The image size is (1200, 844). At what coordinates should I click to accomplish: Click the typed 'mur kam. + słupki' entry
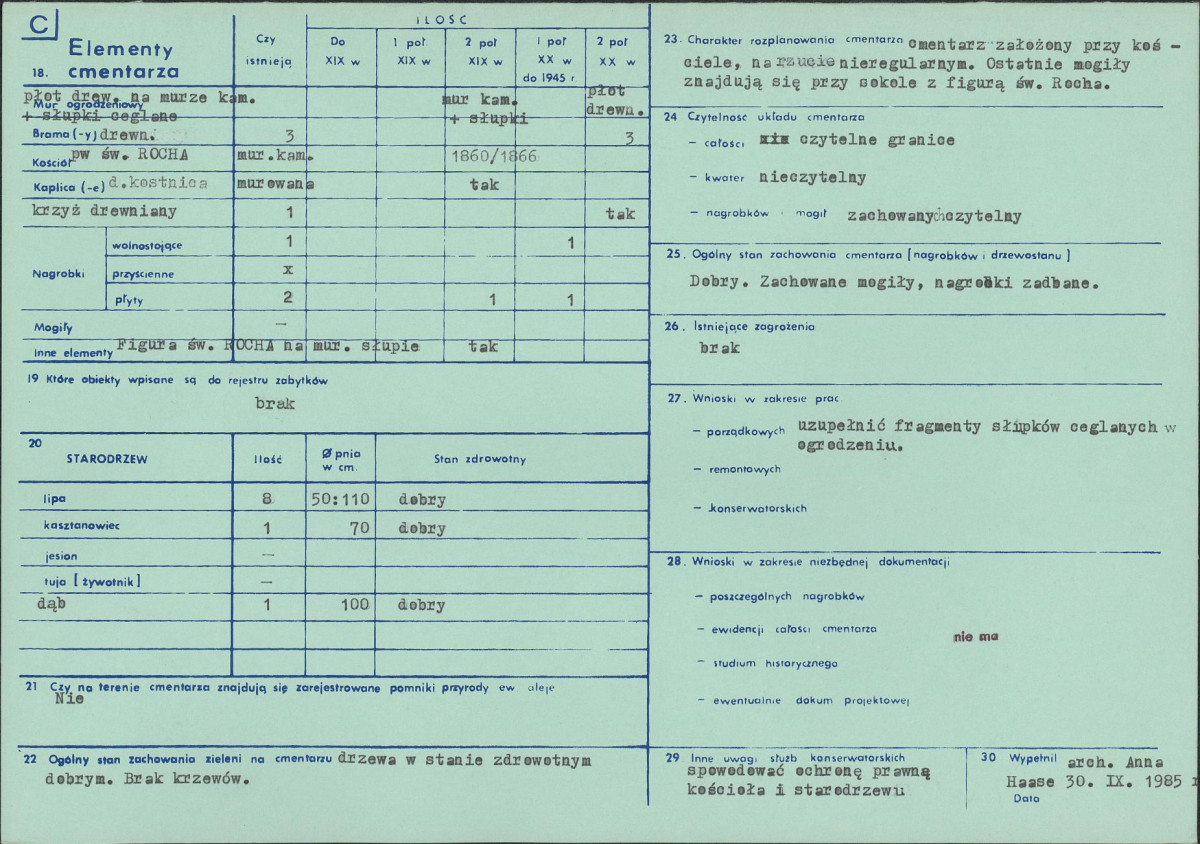pyautogui.click(x=484, y=110)
